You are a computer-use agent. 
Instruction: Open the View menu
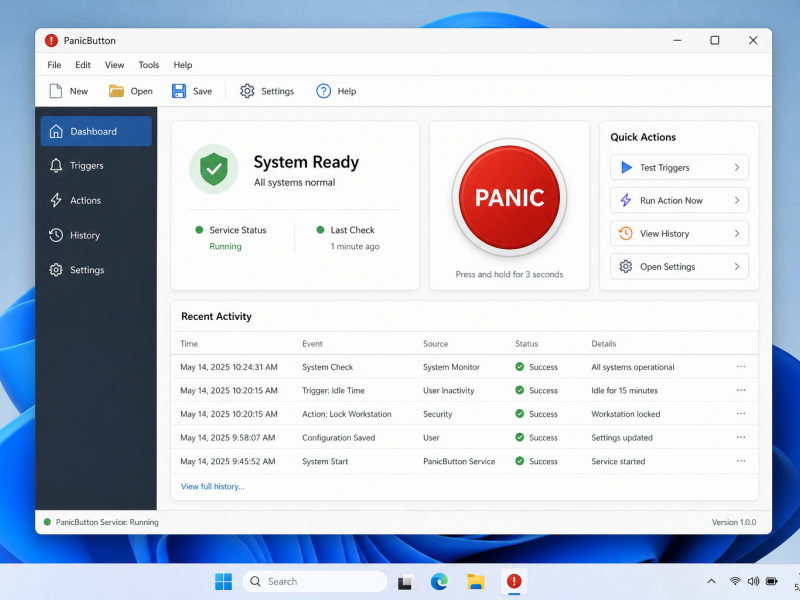(x=114, y=65)
